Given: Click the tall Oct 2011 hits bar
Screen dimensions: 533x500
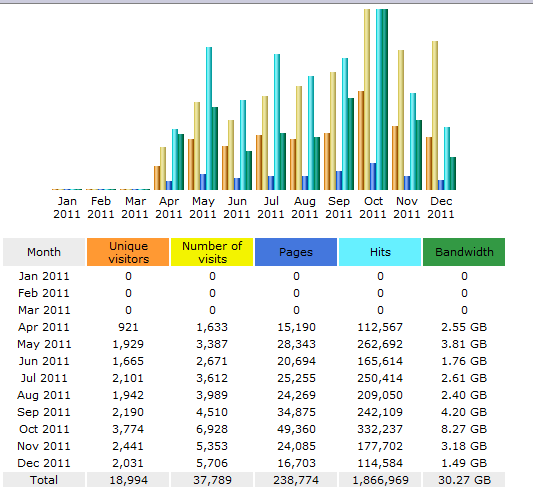Looking at the screenshot, I should pos(379,99).
